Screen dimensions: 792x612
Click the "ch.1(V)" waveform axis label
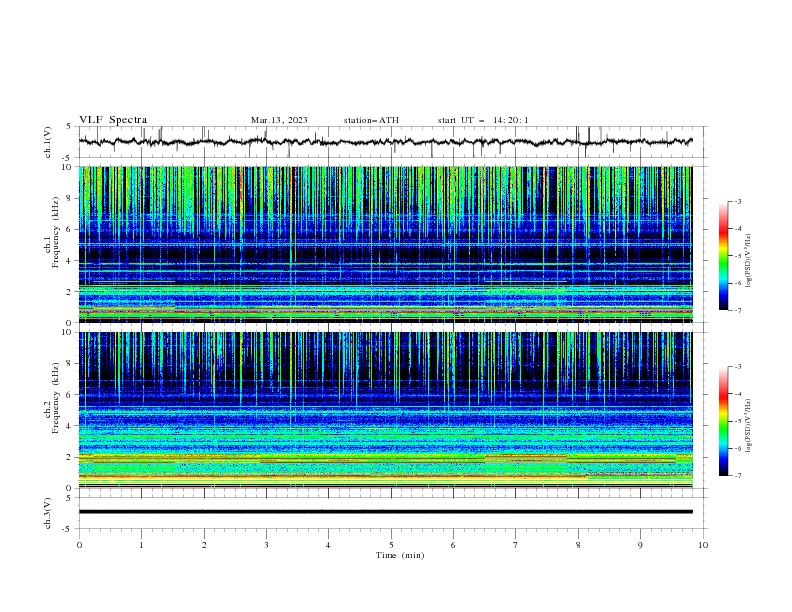pos(48,142)
